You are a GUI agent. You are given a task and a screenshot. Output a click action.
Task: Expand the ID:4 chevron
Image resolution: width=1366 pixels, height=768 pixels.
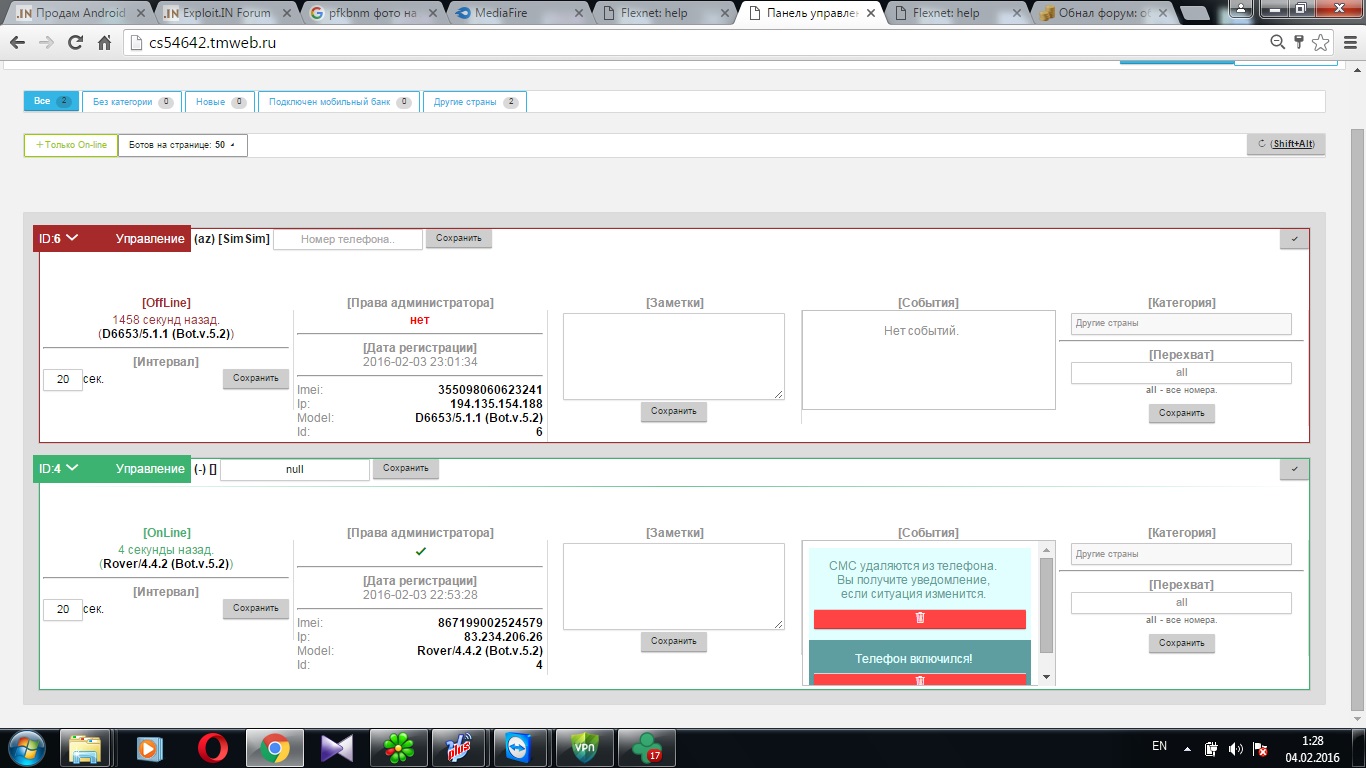coord(72,468)
